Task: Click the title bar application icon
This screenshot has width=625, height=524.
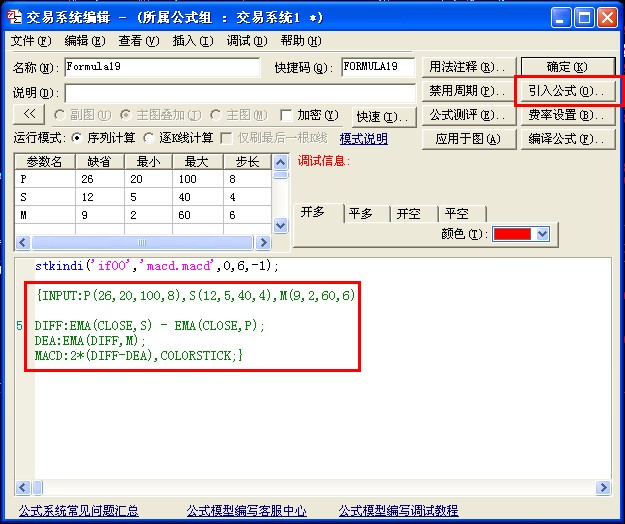Action: 15,17
